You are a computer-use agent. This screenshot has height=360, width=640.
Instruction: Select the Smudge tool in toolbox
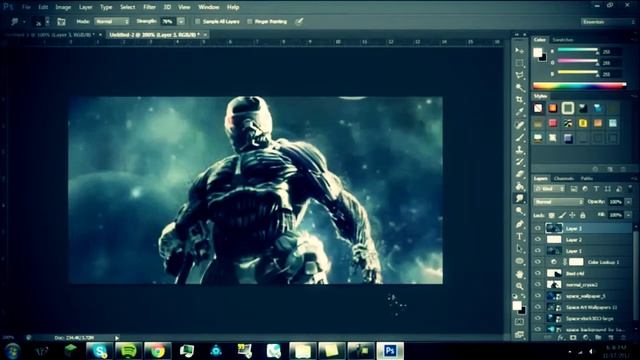click(x=519, y=199)
